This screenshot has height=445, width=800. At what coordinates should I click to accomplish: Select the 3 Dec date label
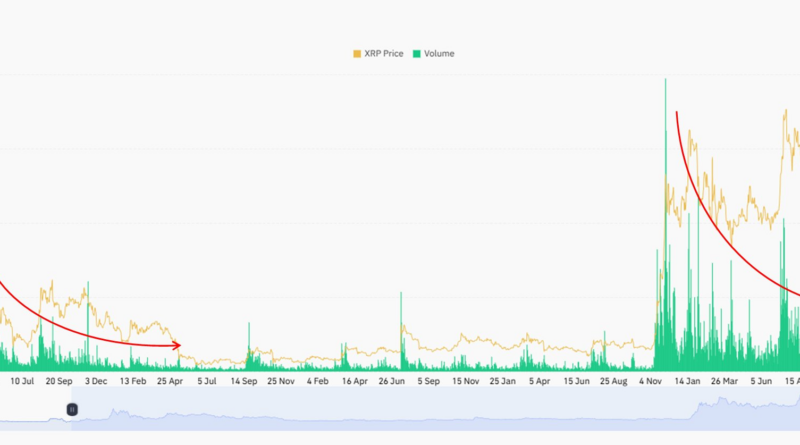[96, 381]
